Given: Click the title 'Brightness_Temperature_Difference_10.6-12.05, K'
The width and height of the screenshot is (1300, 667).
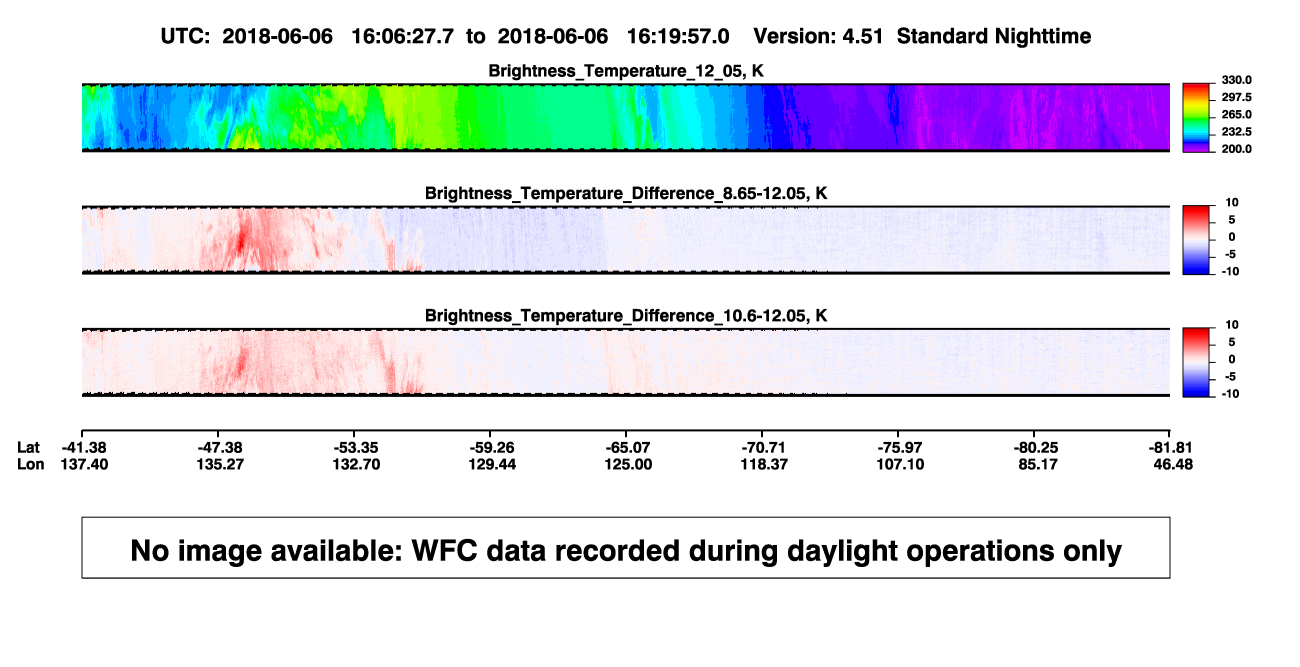Looking at the screenshot, I should 626,316.
